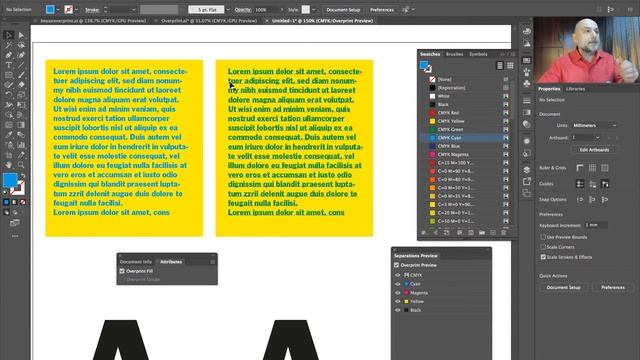
Task: Toggle Scale Strokes & Effects checkbox
Action: [543, 257]
